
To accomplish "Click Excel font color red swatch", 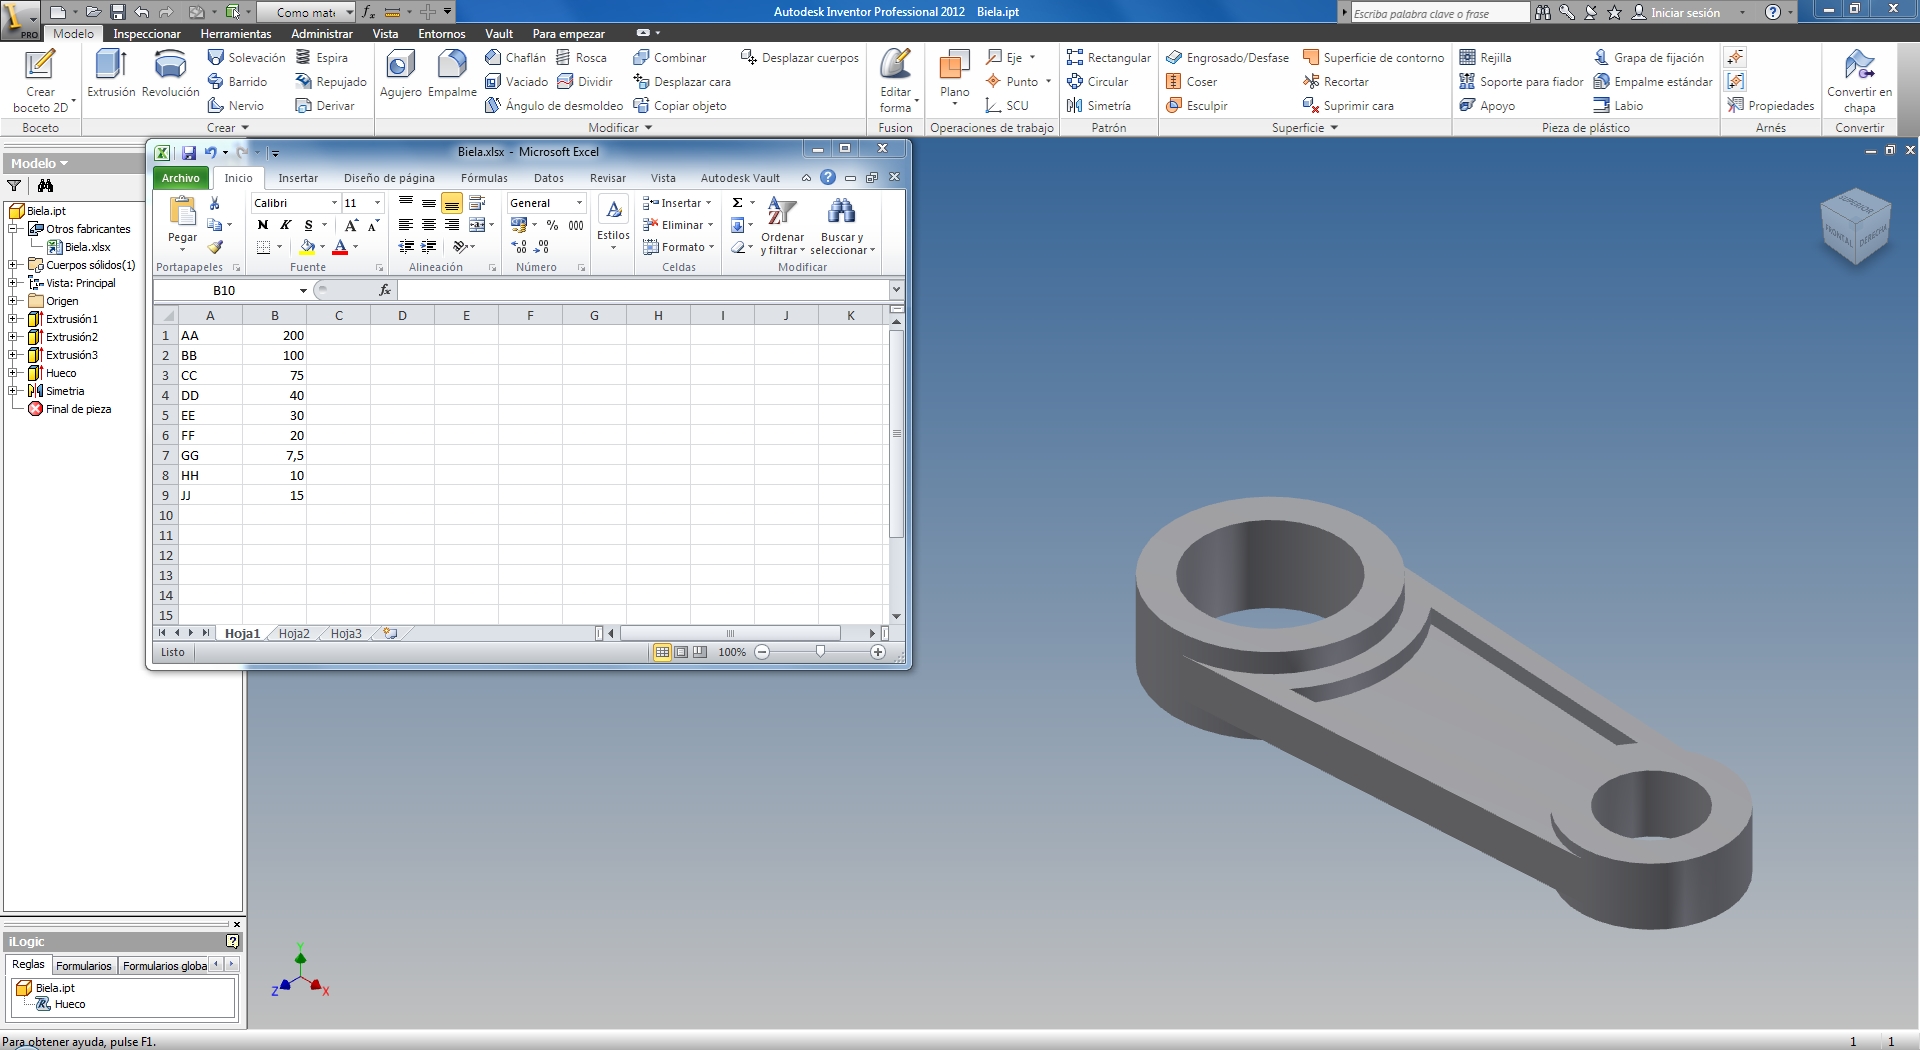I will [x=340, y=247].
